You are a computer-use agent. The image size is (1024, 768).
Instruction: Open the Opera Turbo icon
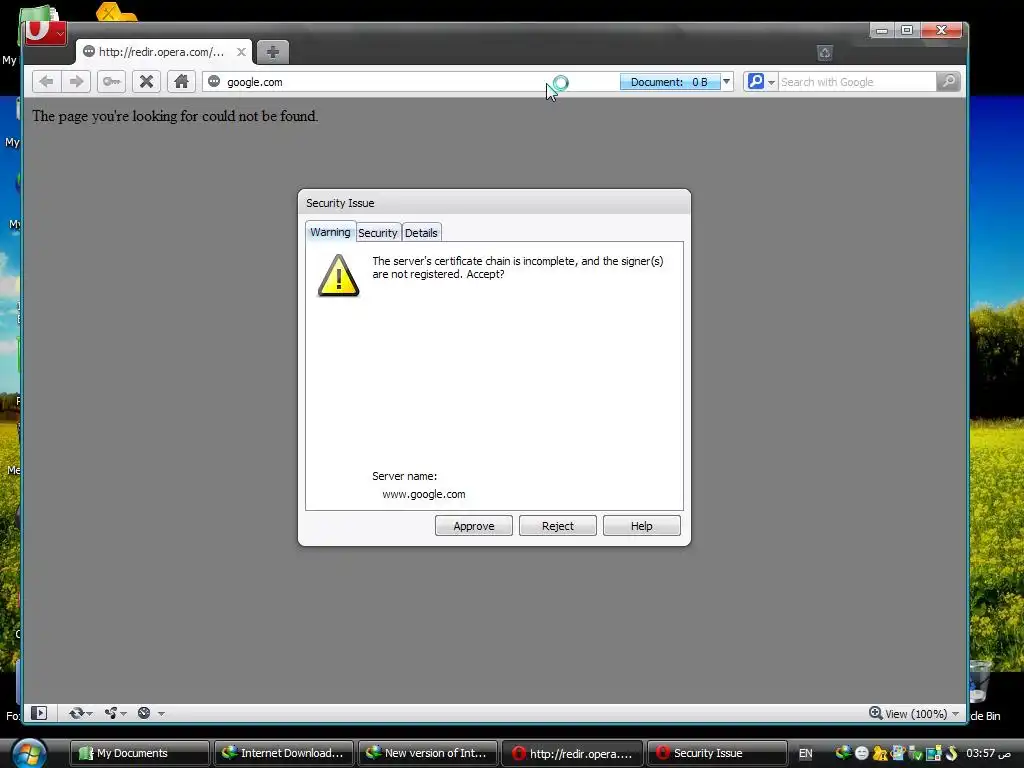pyautogui.click(x=144, y=713)
